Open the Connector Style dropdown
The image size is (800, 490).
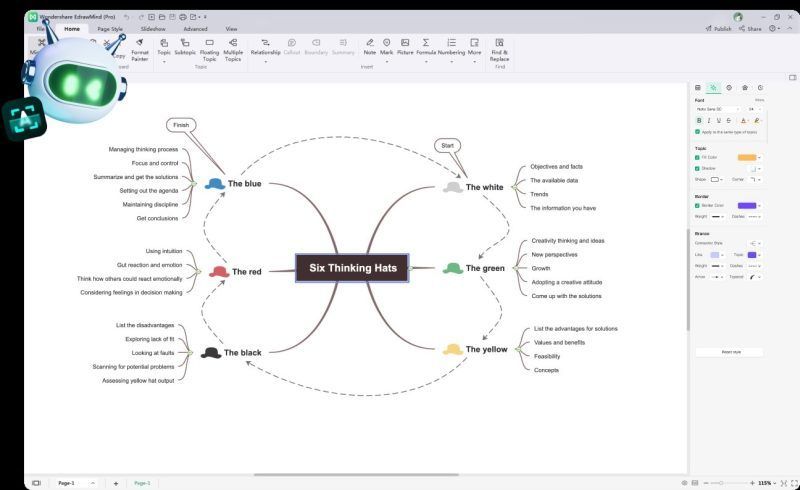coord(755,243)
